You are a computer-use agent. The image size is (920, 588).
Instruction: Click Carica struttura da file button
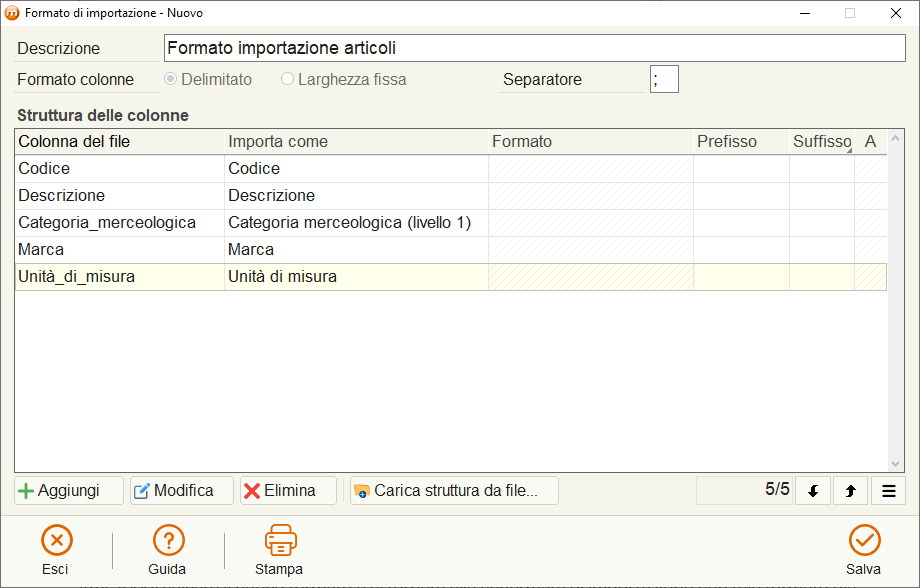pyautogui.click(x=454, y=491)
